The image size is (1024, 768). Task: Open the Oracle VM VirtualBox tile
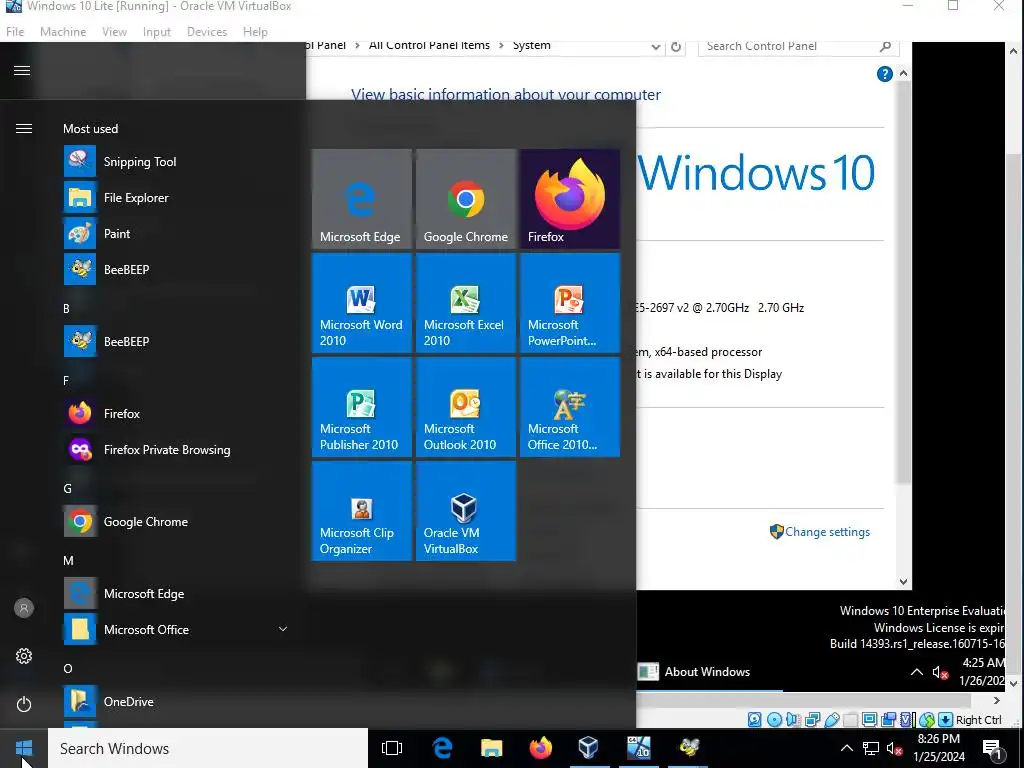pyautogui.click(x=466, y=511)
